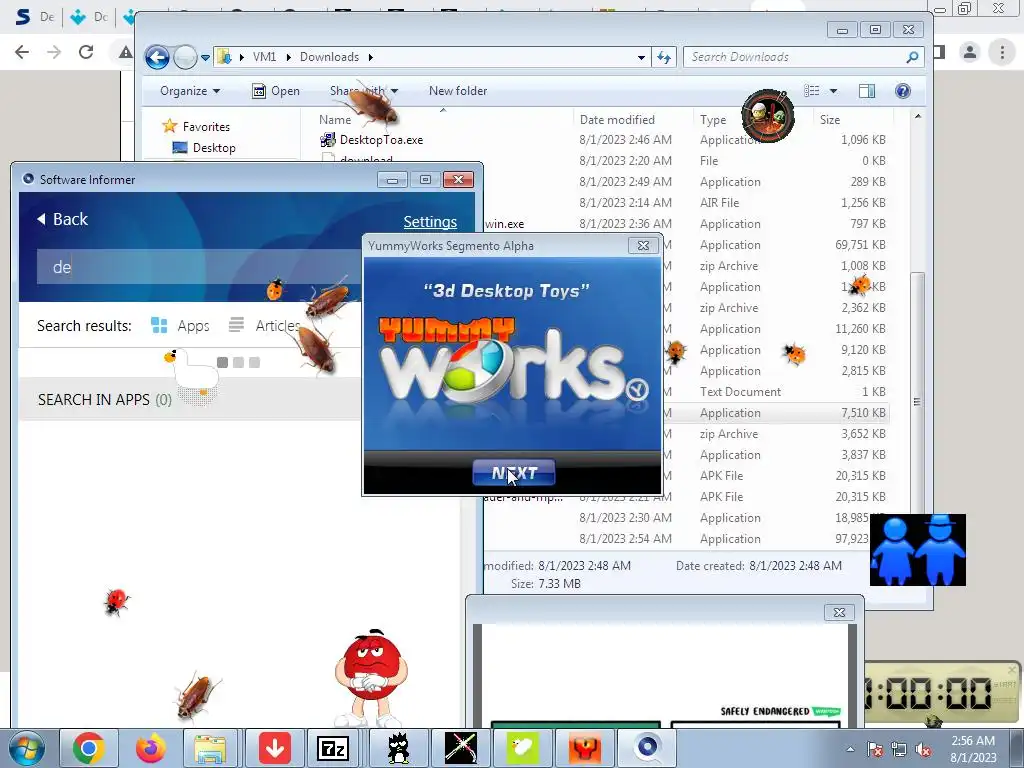1024x768 pixels.
Task: Open the Share with menu
Action: [x=364, y=91]
